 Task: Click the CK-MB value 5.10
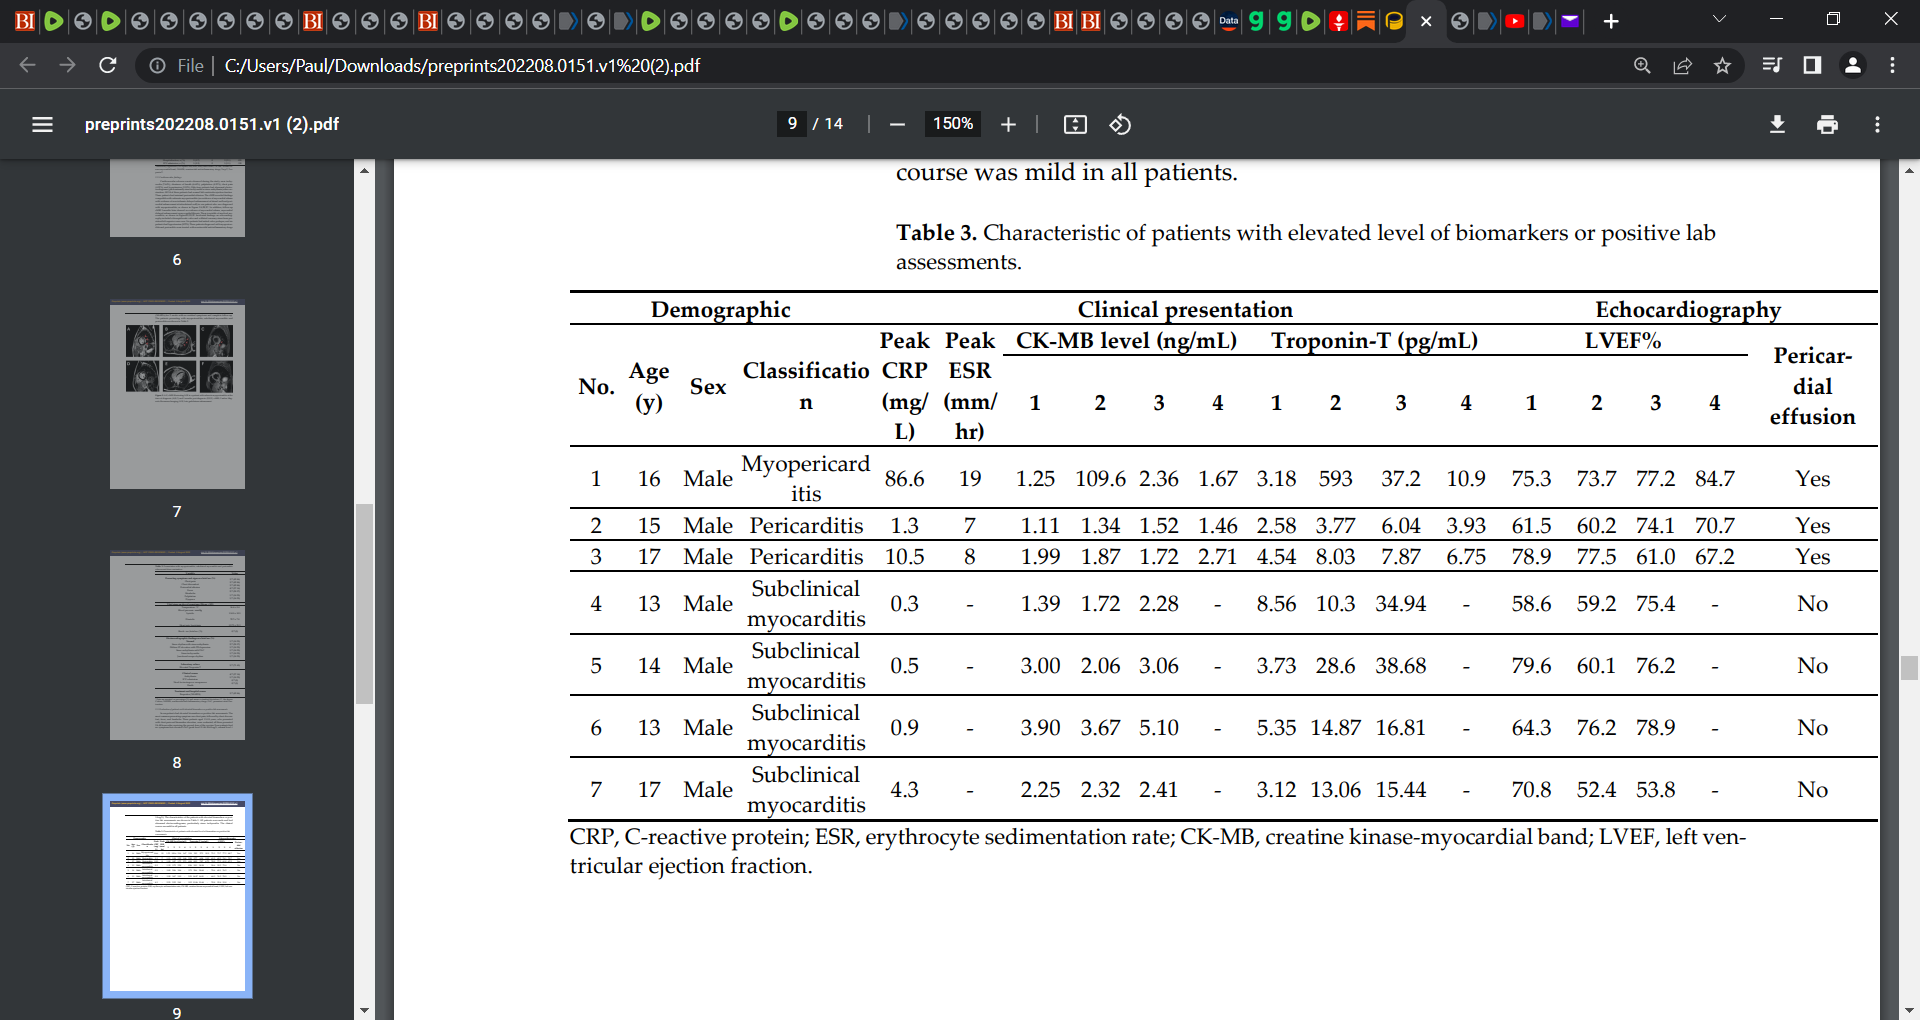click(x=1158, y=727)
